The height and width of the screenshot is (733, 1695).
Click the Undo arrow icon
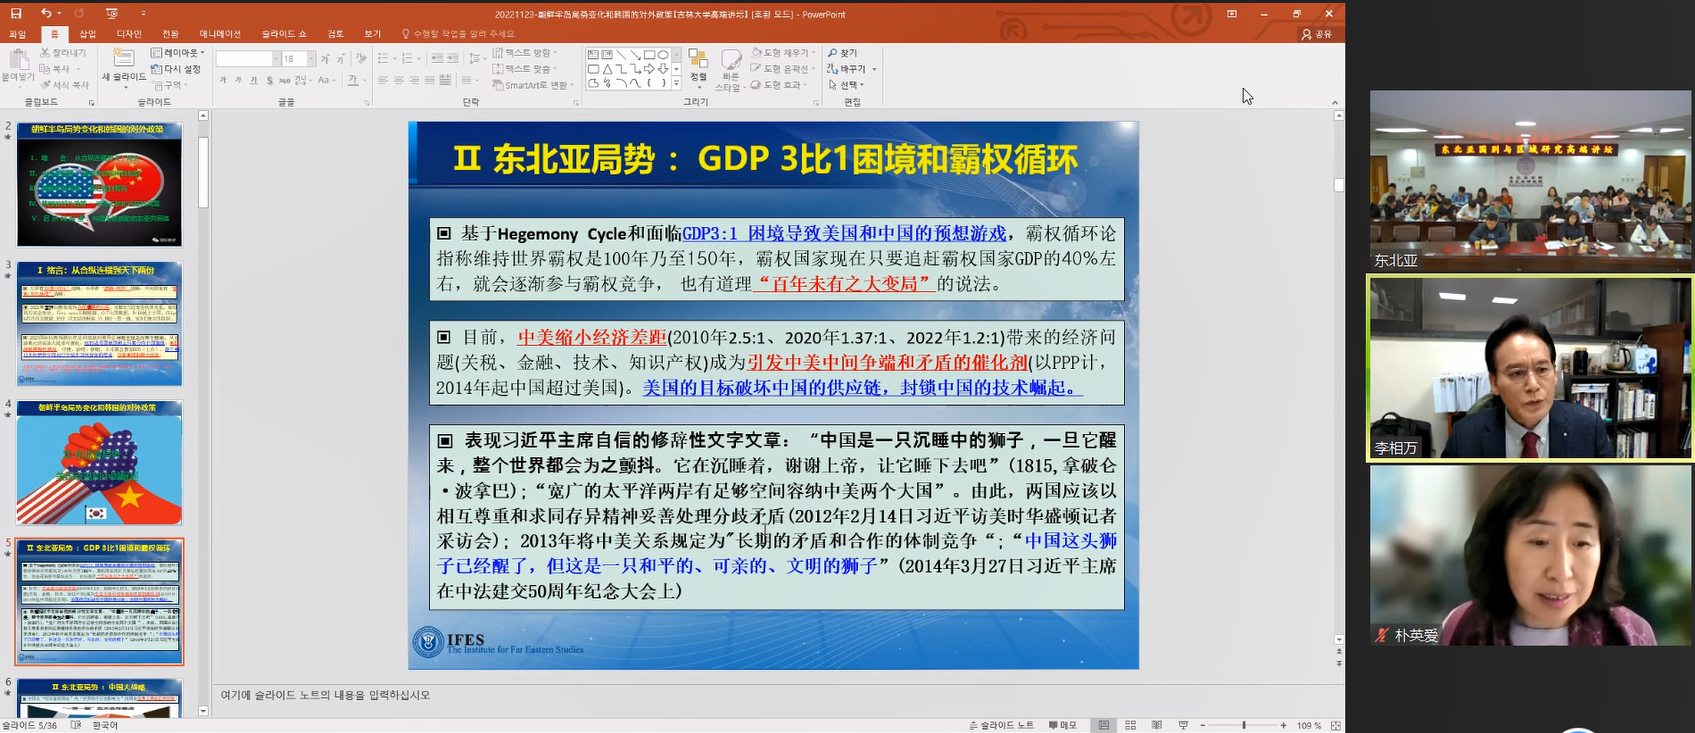pyautogui.click(x=46, y=14)
